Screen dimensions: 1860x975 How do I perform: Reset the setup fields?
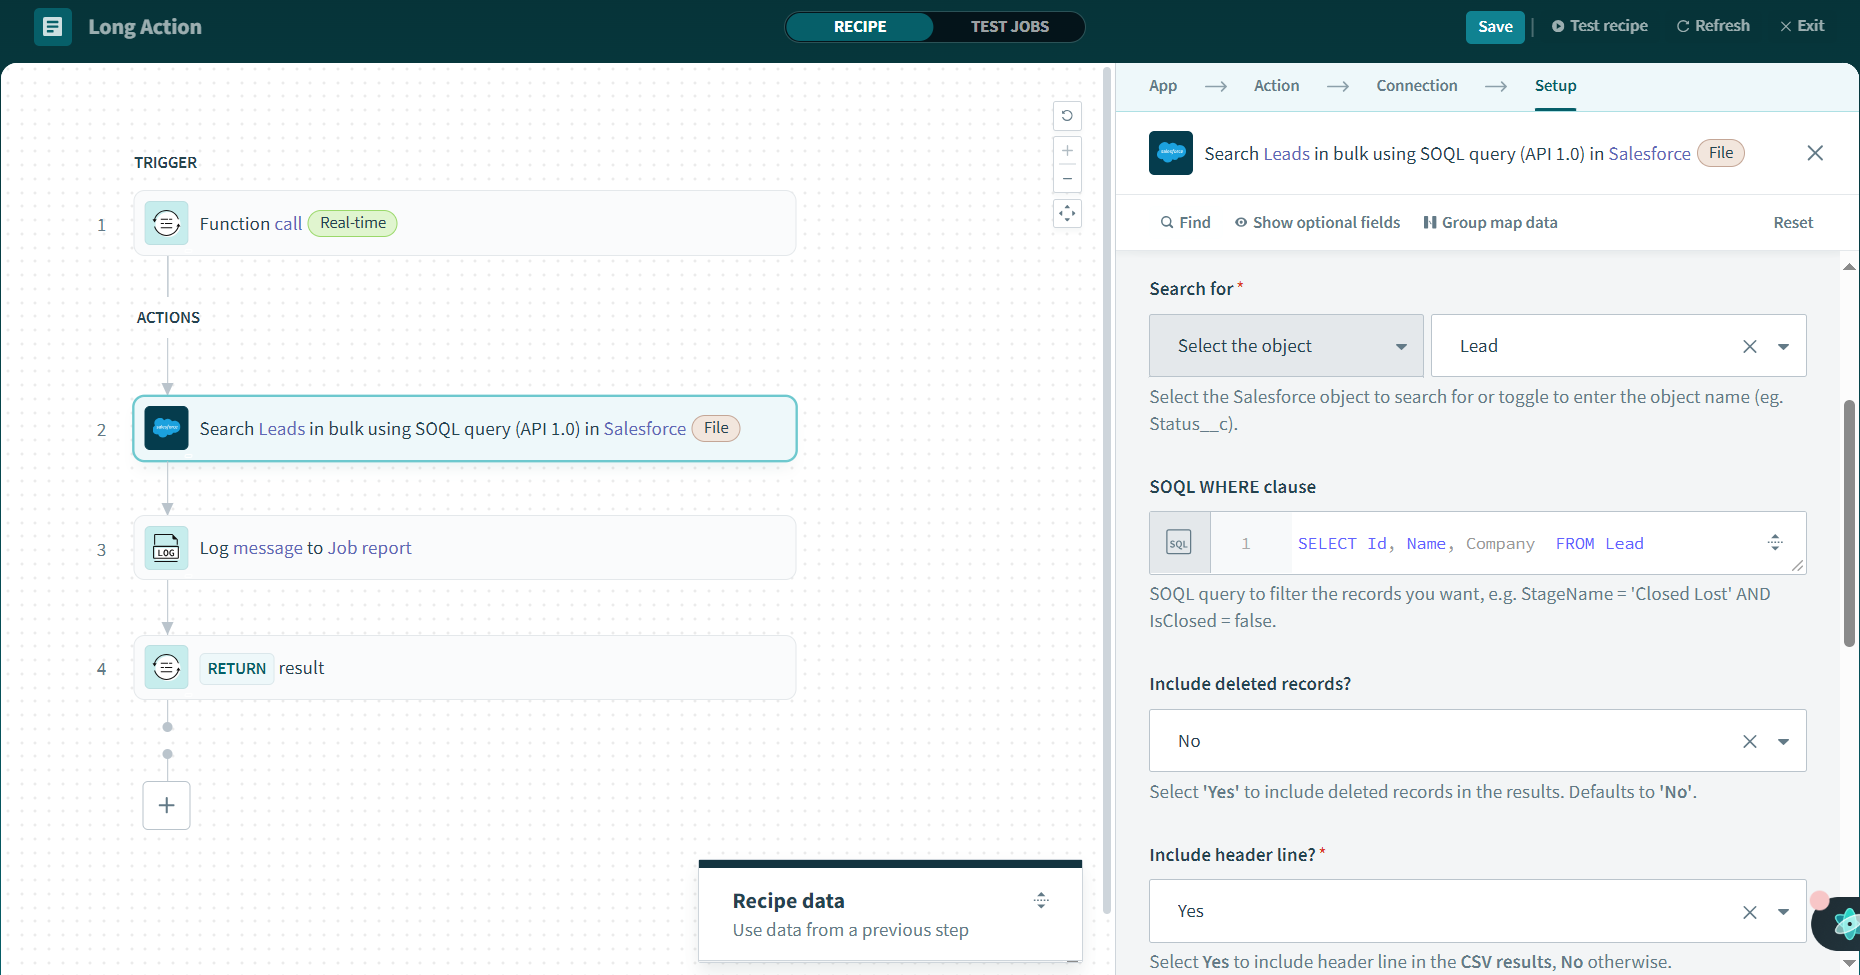[x=1793, y=222]
